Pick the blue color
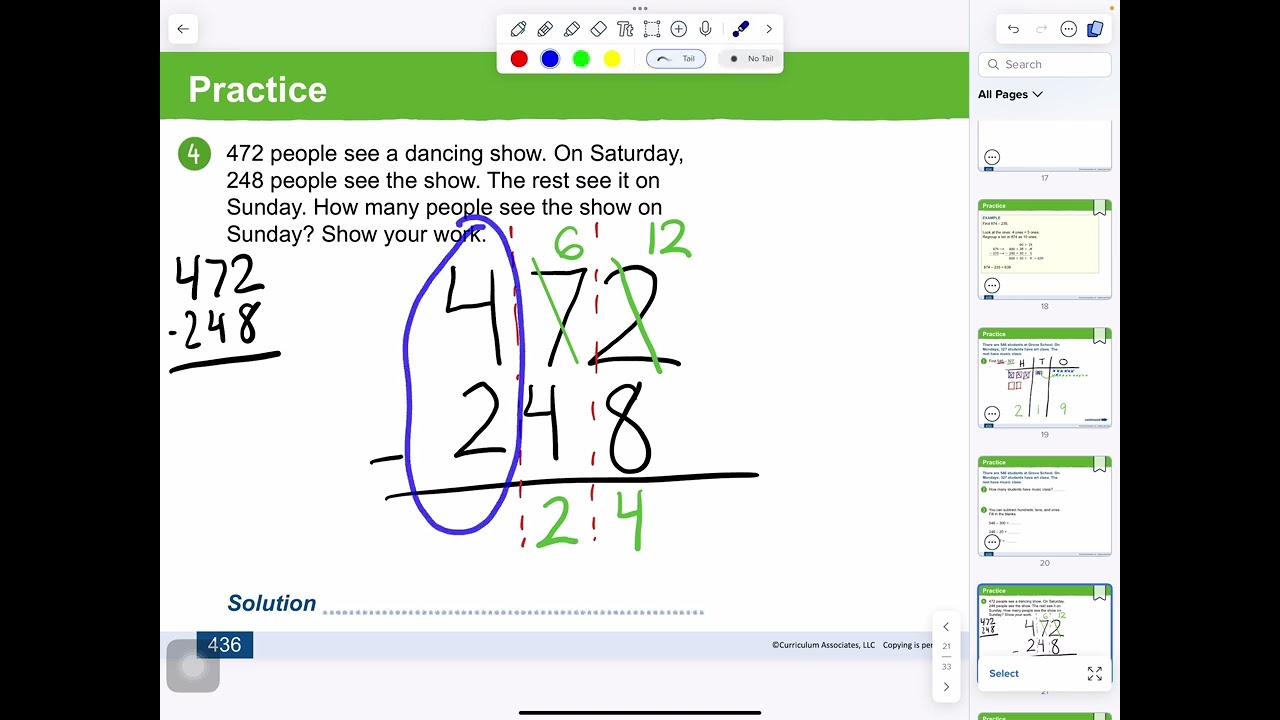This screenshot has height=720, width=1280. point(550,59)
